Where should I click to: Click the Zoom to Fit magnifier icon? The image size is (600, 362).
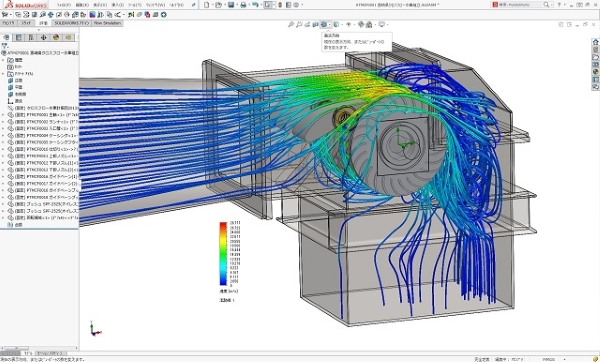[x=291, y=24]
